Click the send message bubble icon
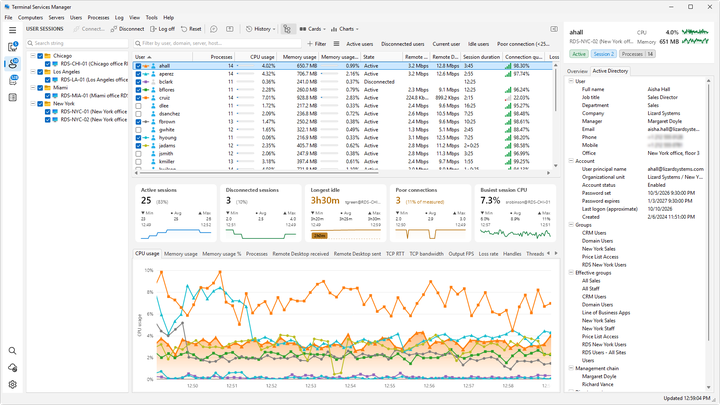The image size is (720, 405). click(x=214, y=29)
